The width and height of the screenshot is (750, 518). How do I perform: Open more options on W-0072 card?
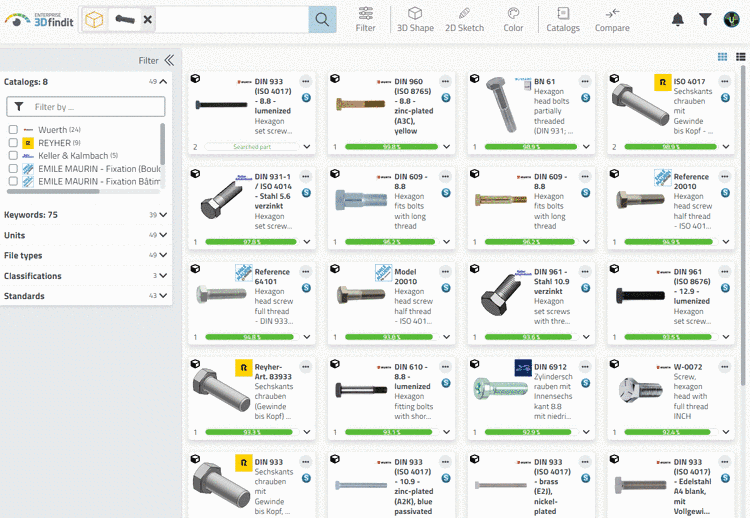click(x=725, y=367)
